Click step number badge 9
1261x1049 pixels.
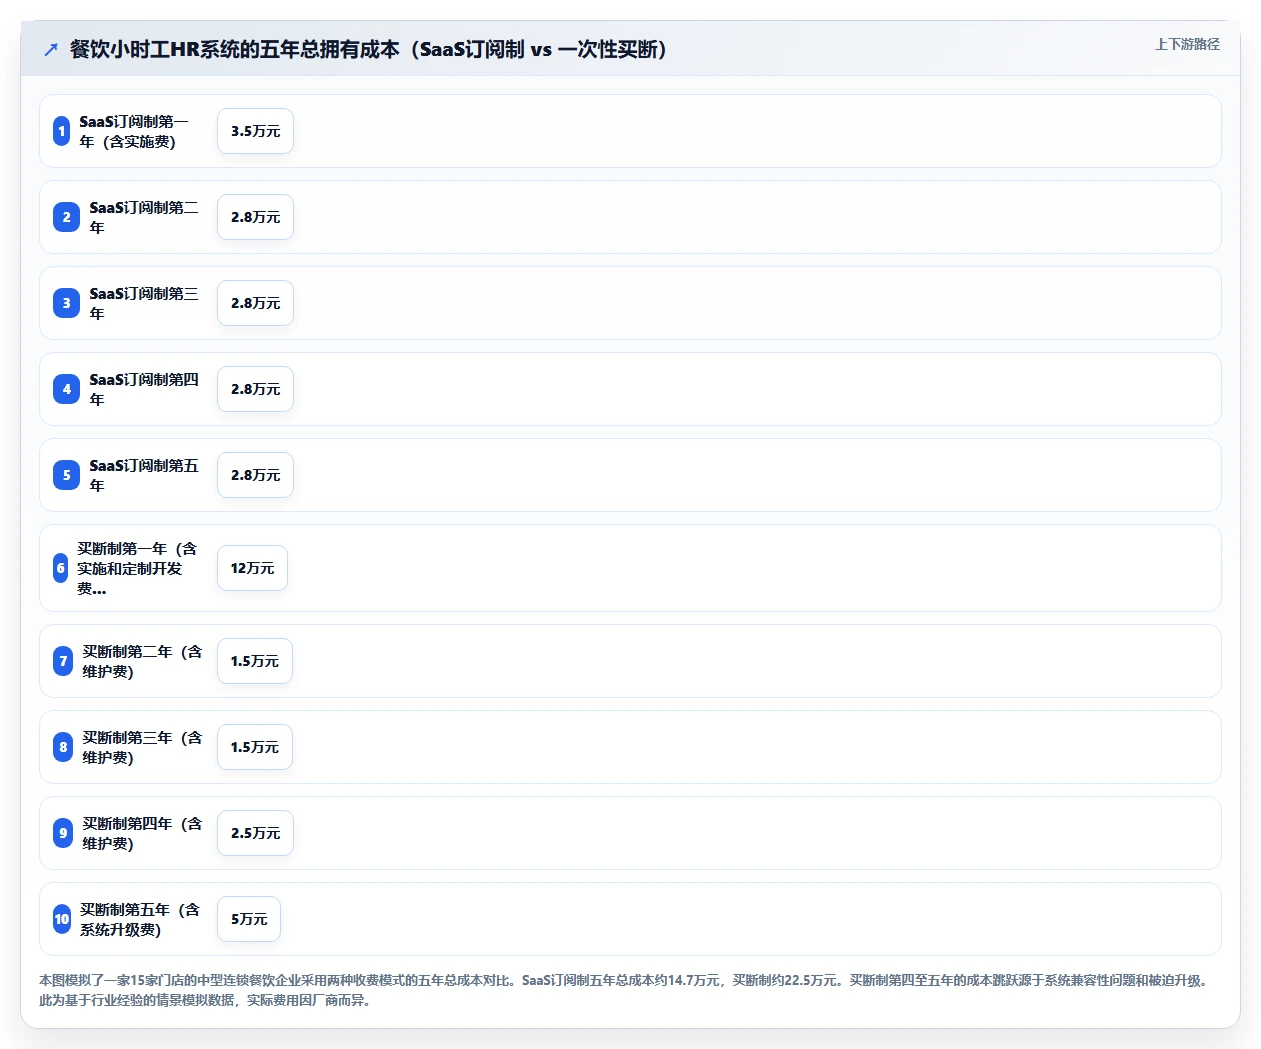coord(63,833)
